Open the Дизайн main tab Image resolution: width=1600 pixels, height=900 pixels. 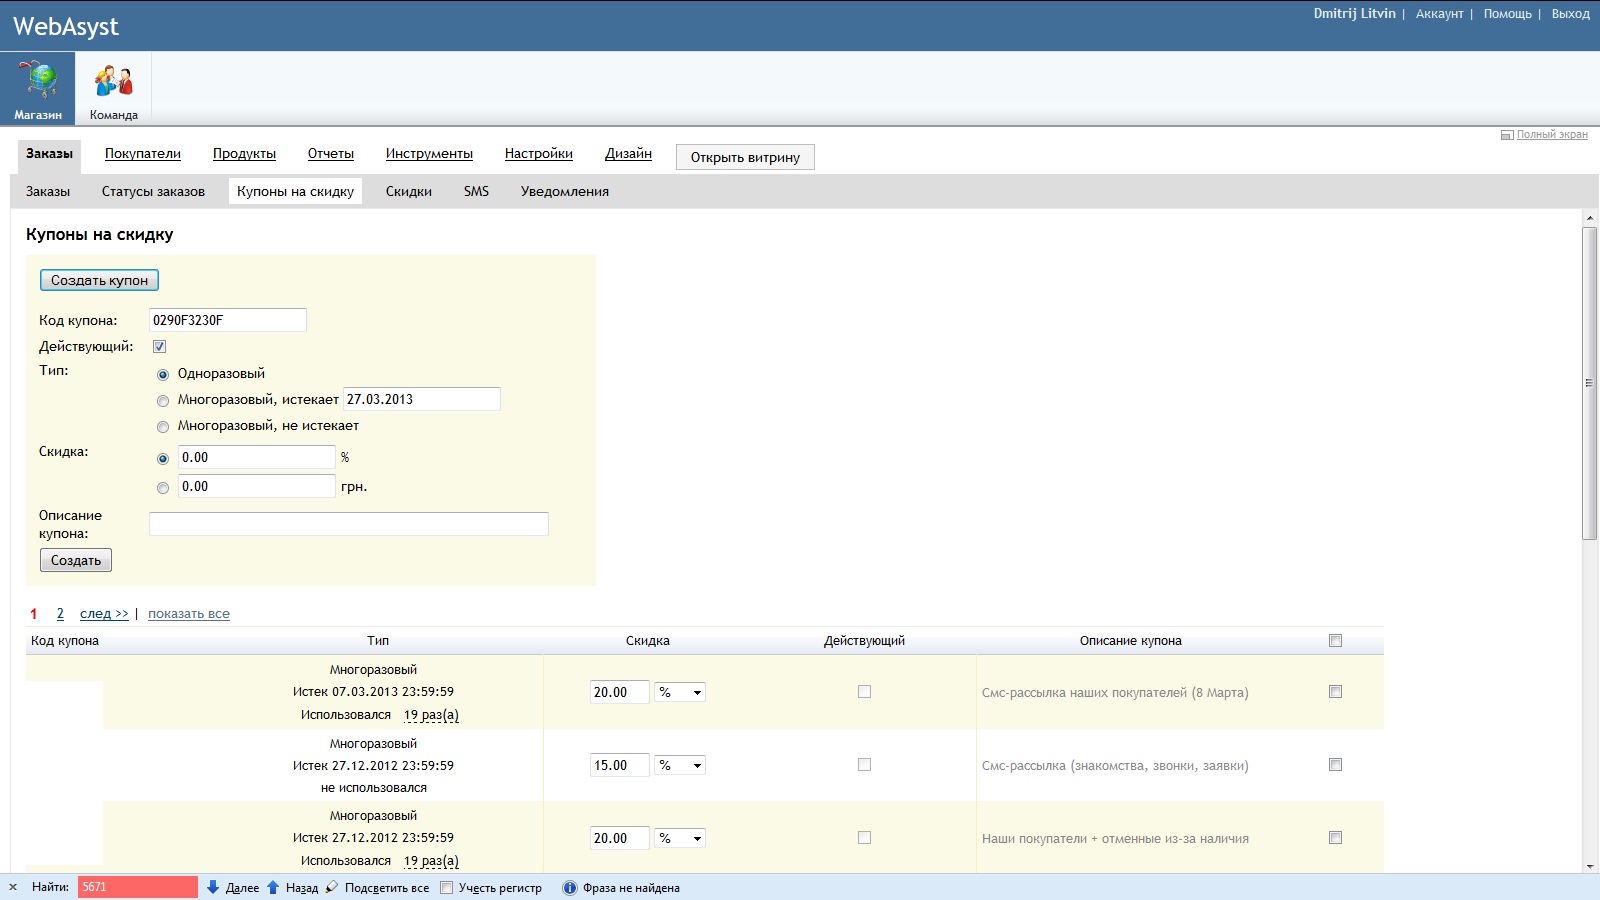pyautogui.click(x=628, y=154)
